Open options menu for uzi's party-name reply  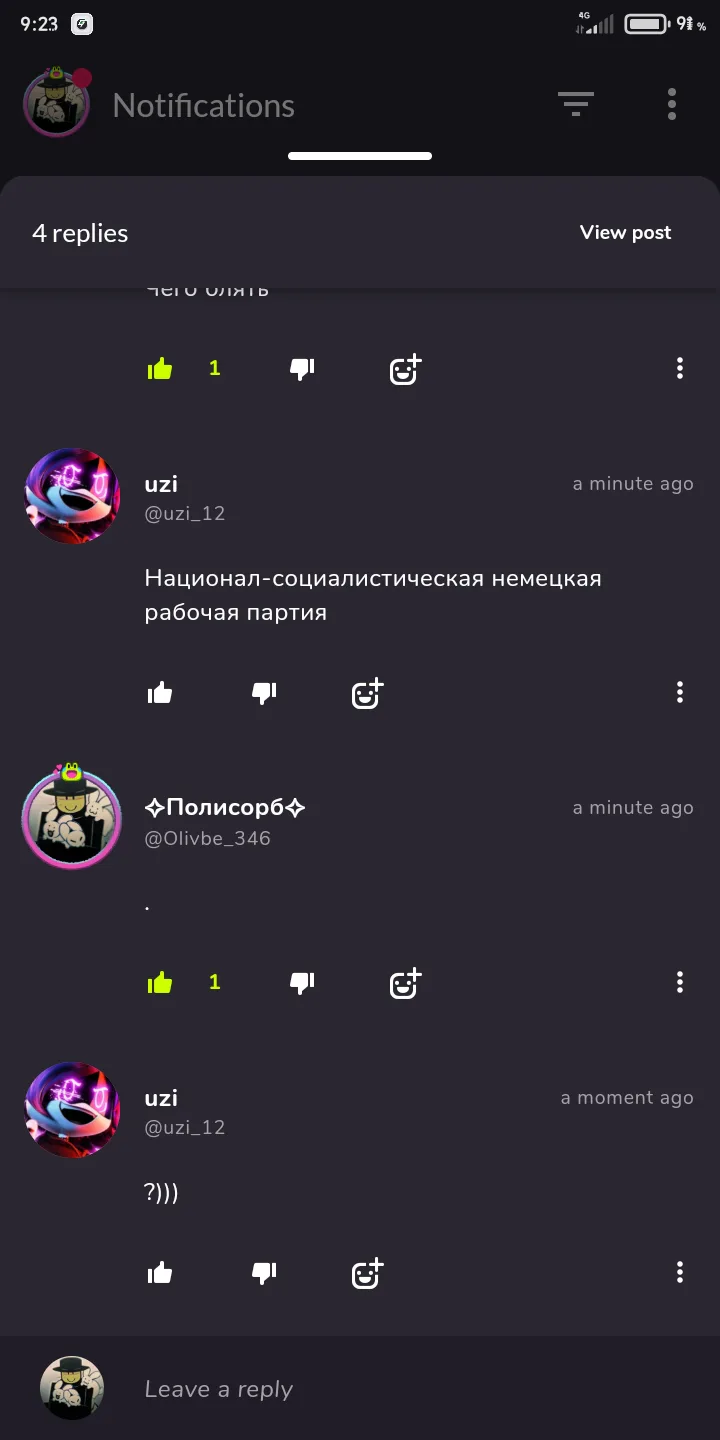coord(680,692)
